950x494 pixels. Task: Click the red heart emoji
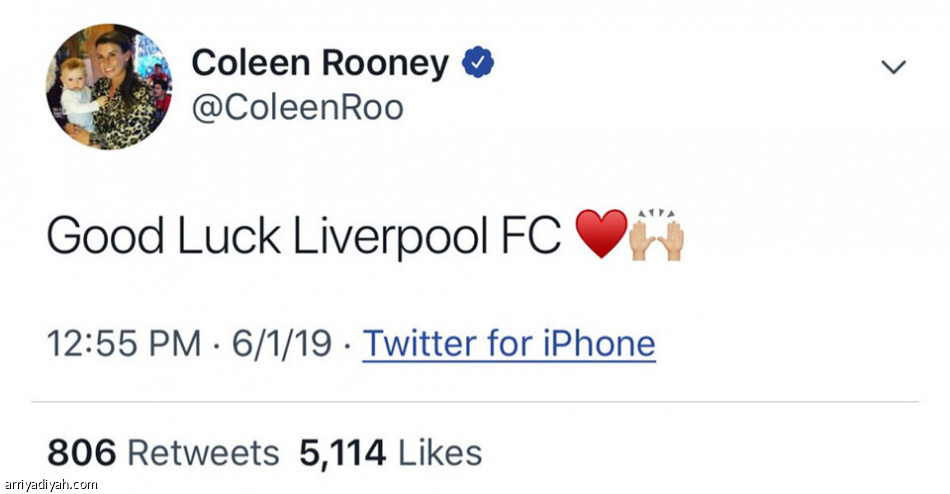(x=601, y=233)
